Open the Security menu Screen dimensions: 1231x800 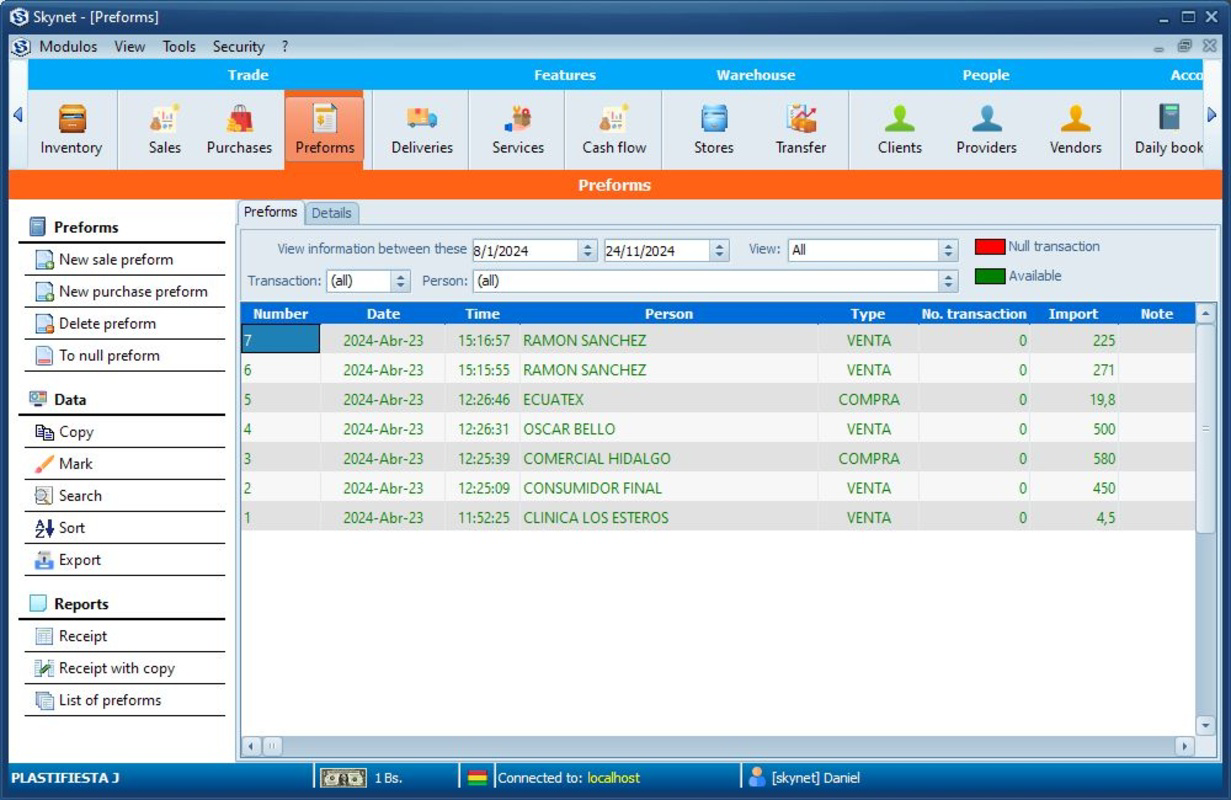coord(238,47)
